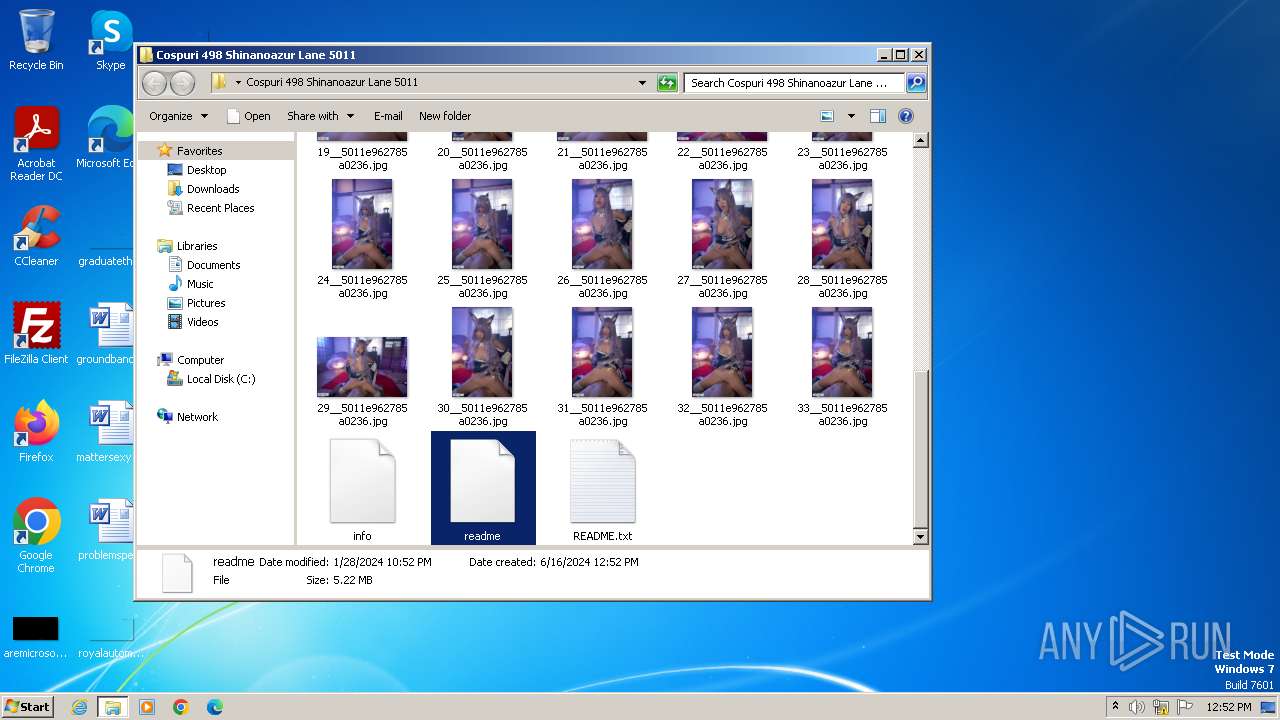1280x720 pixels.
Task: Click in the Search Cospuri input box
Action: pos(794,83)
